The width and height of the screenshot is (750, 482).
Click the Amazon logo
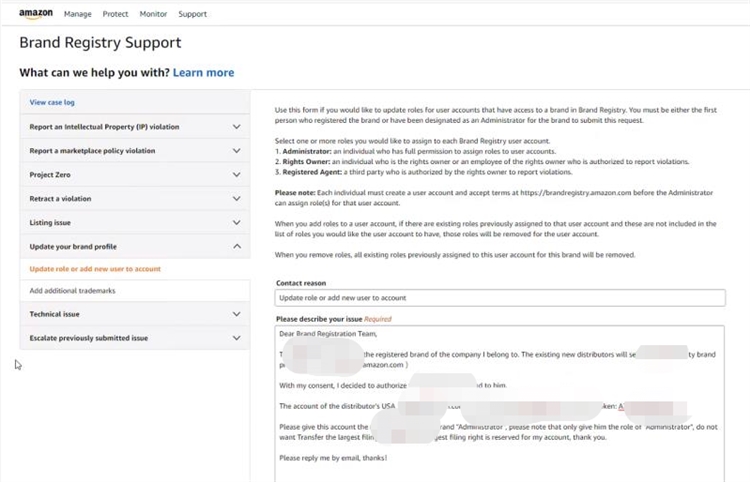(x=36, y=14)
